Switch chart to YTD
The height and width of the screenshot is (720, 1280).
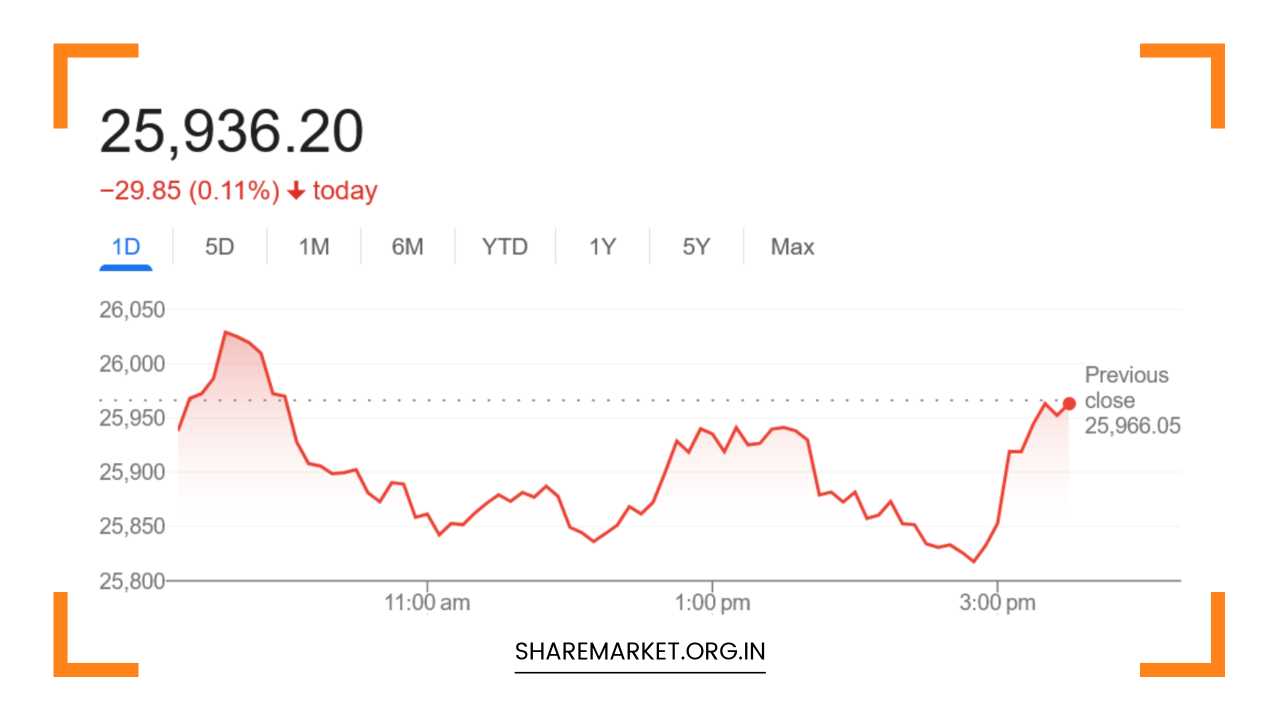pyautogui.click(x=504, y=247)
